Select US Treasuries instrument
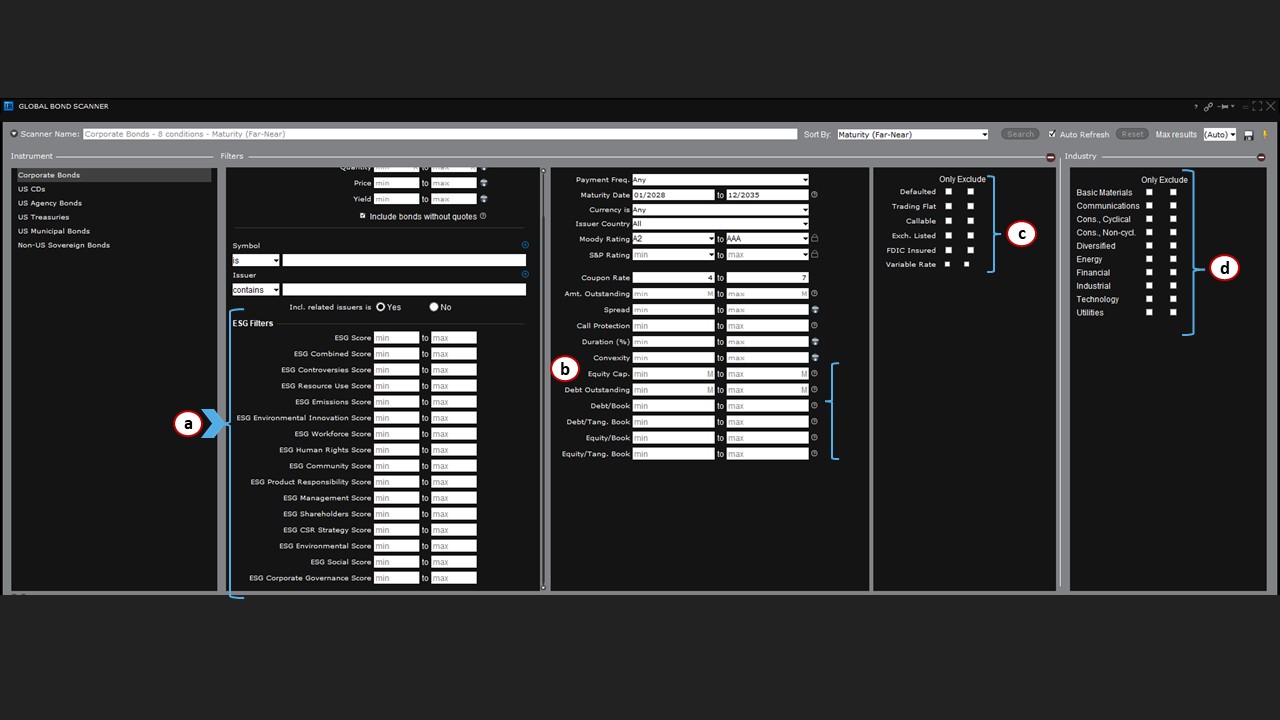 (43, 217)
